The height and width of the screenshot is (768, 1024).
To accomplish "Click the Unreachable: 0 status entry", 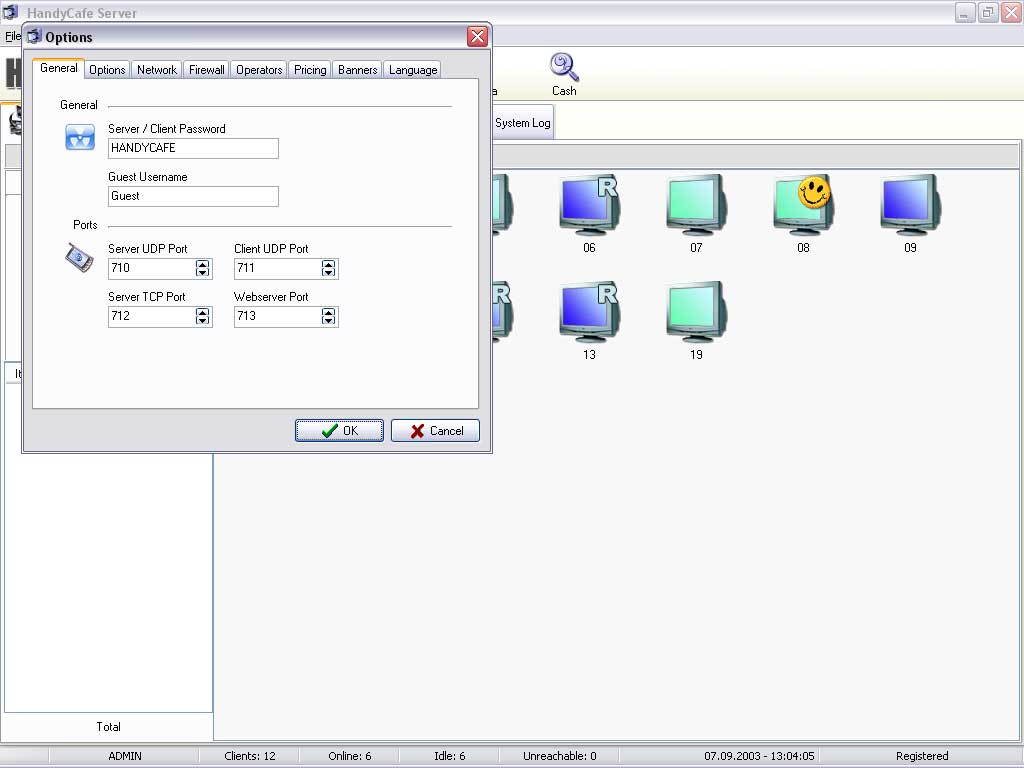I will tap(560, 756).
